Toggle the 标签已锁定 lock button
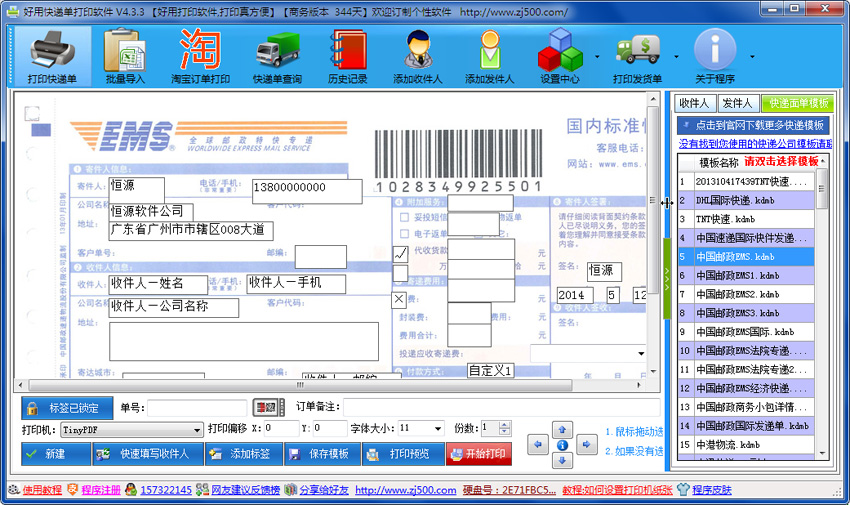The height and width of the screenshot is (505, 850). pos(67,408)
